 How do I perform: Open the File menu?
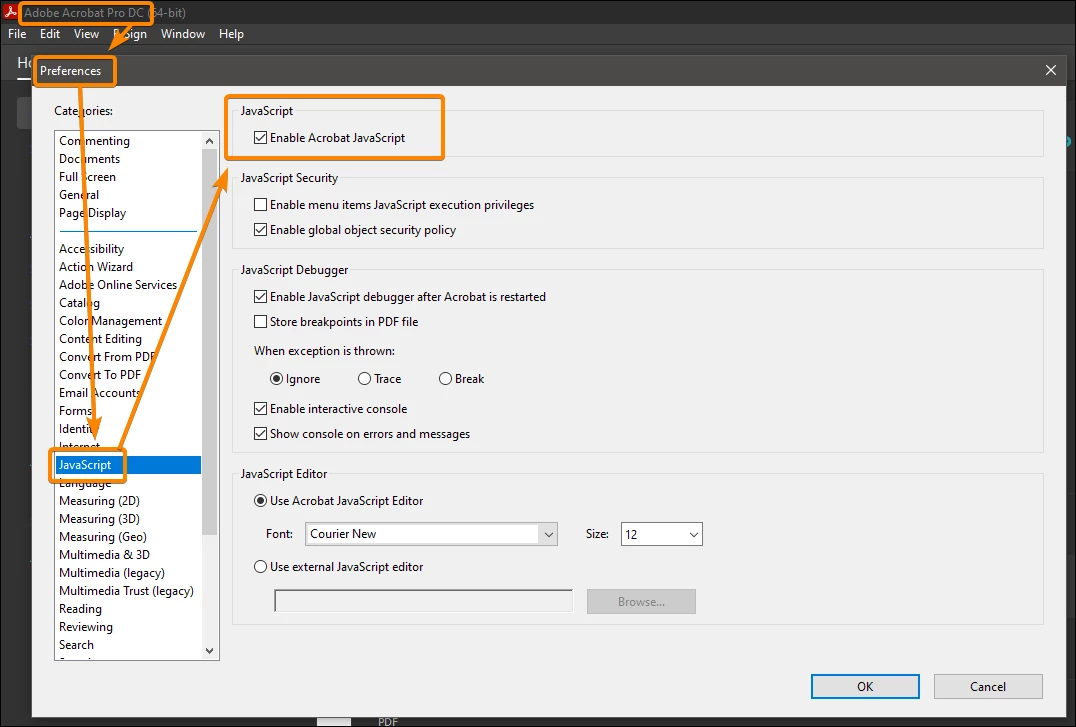click(x=17, y=34)
